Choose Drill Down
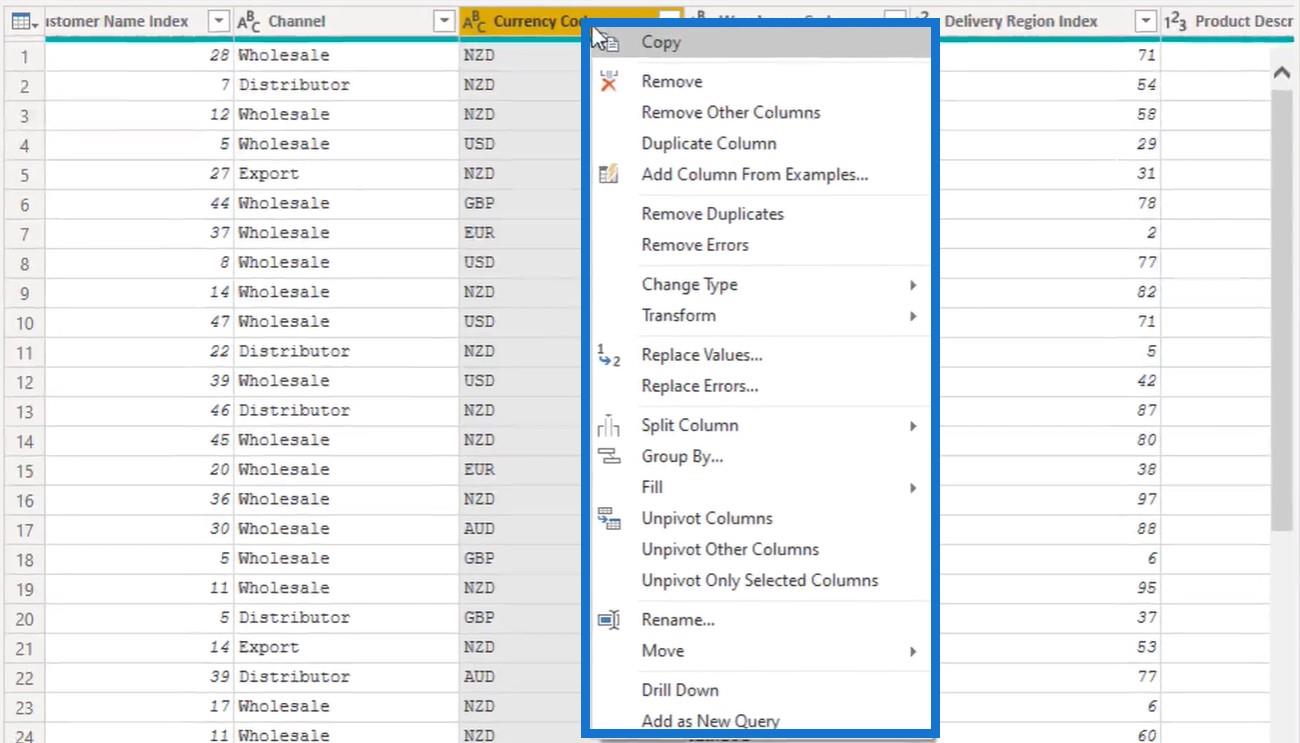This screenshot has width=1300, height=743. pyautogui.click(x=760, y=690)
